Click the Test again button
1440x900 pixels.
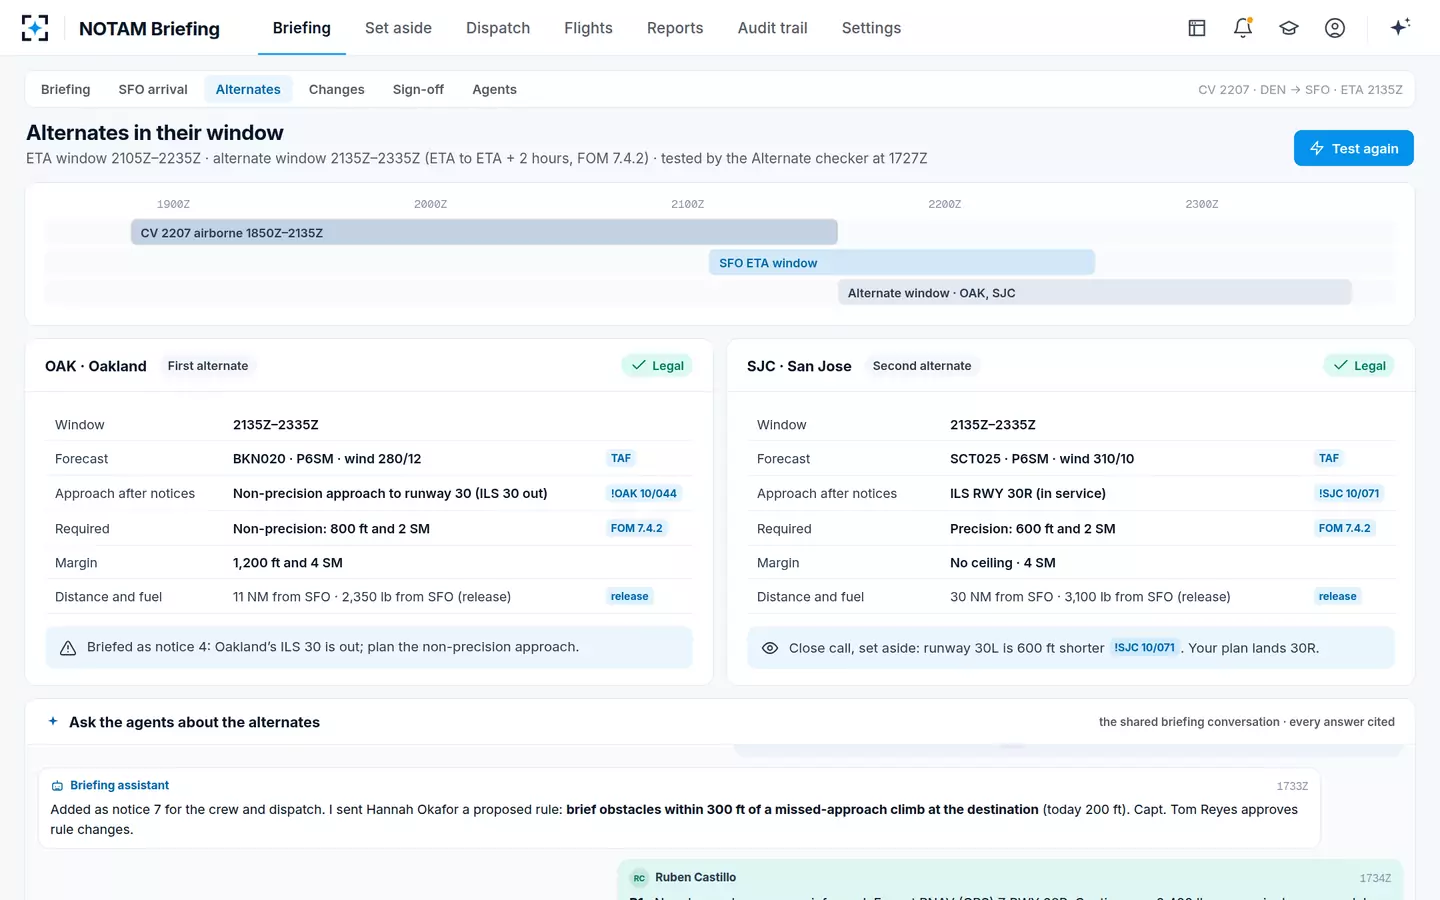click(x=1353, y=148)
